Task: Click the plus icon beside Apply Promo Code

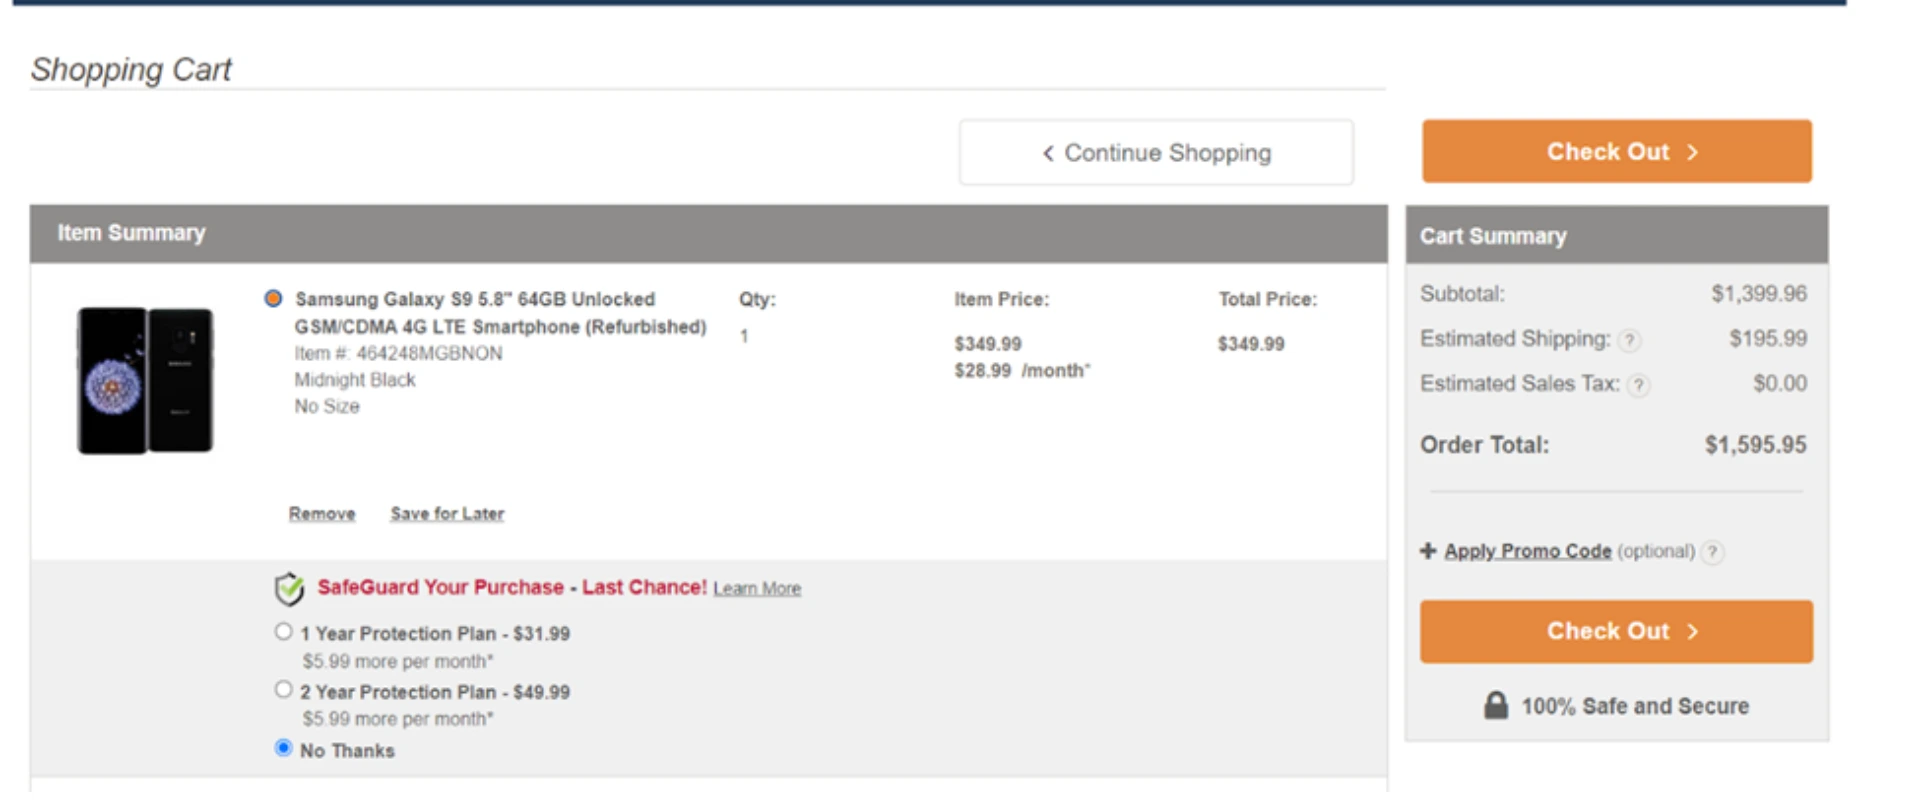Action: (1428, 551)
